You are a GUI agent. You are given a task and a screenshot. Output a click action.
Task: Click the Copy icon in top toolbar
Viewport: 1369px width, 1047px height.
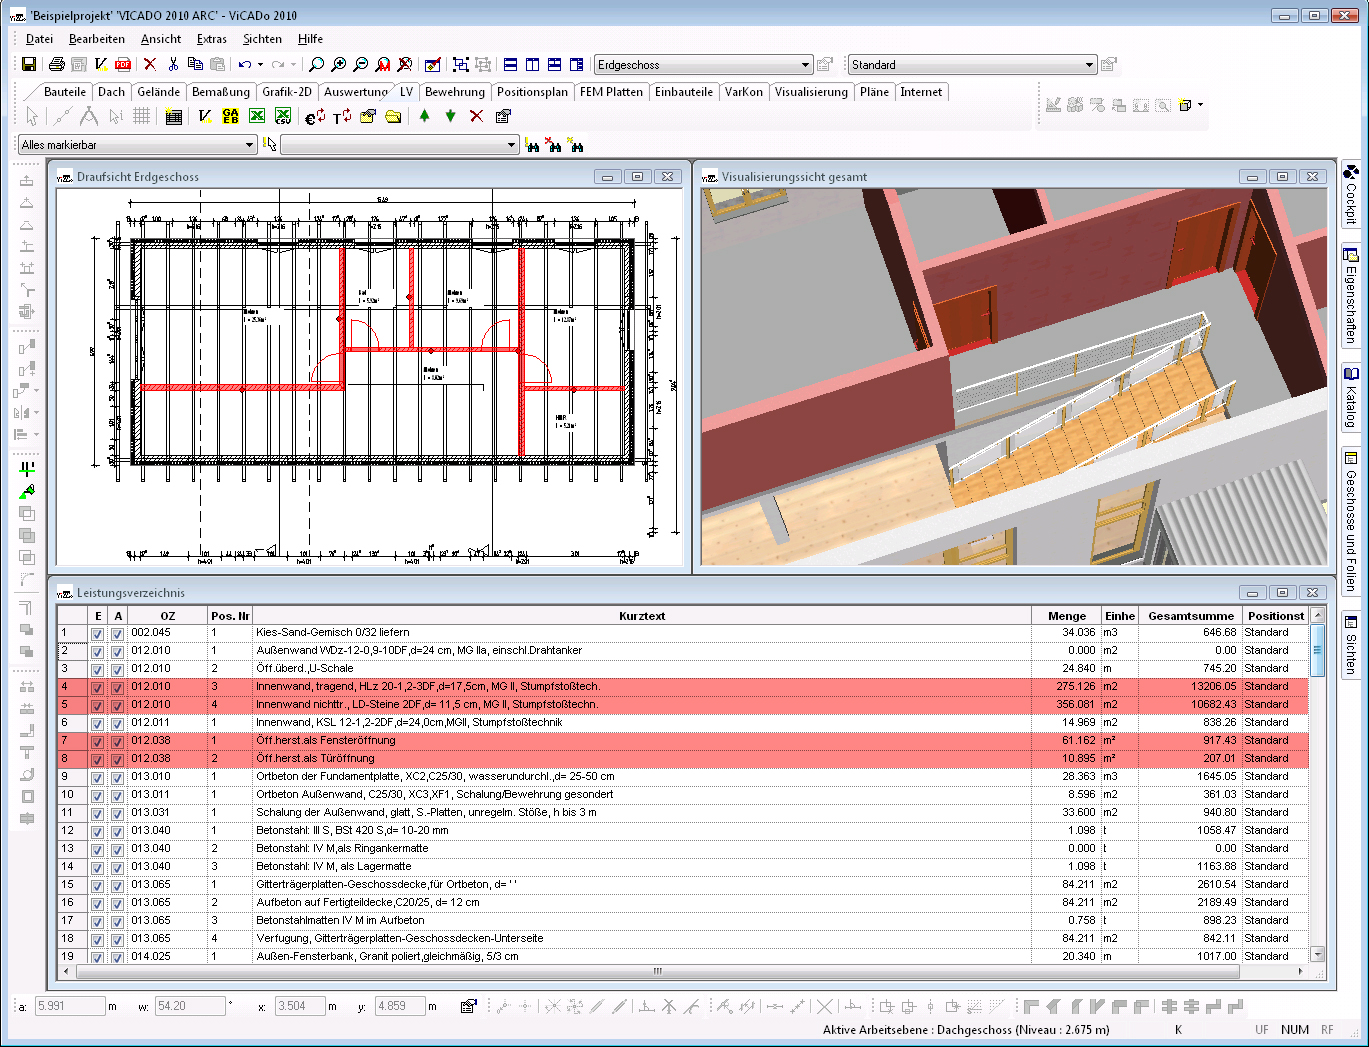coord(195,64)
